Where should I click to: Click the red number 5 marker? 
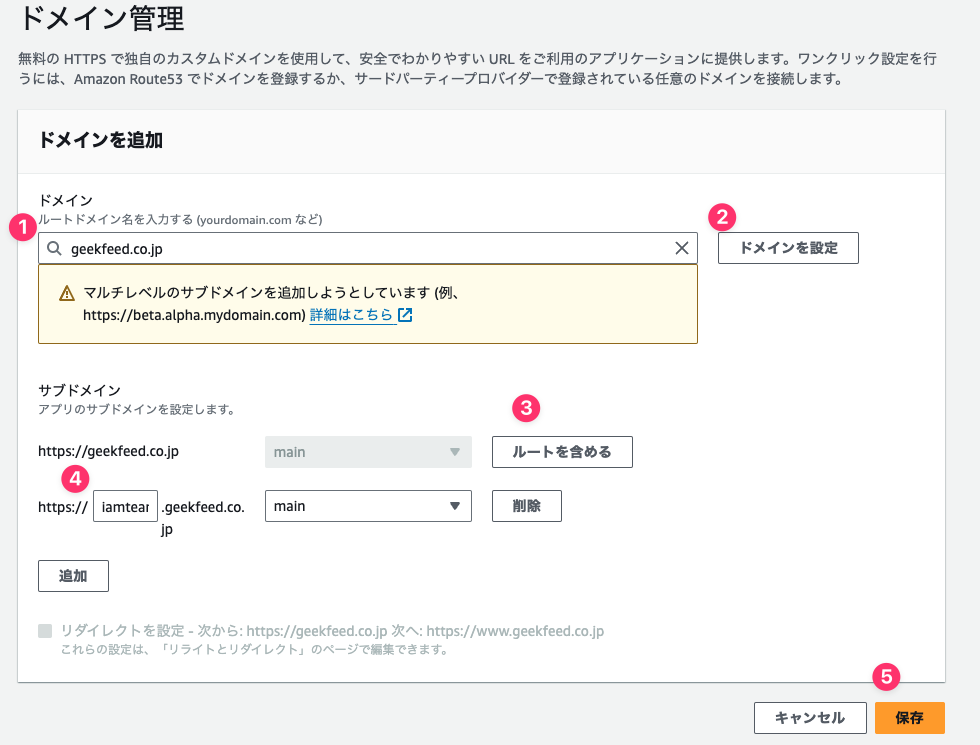pos(886,677)
